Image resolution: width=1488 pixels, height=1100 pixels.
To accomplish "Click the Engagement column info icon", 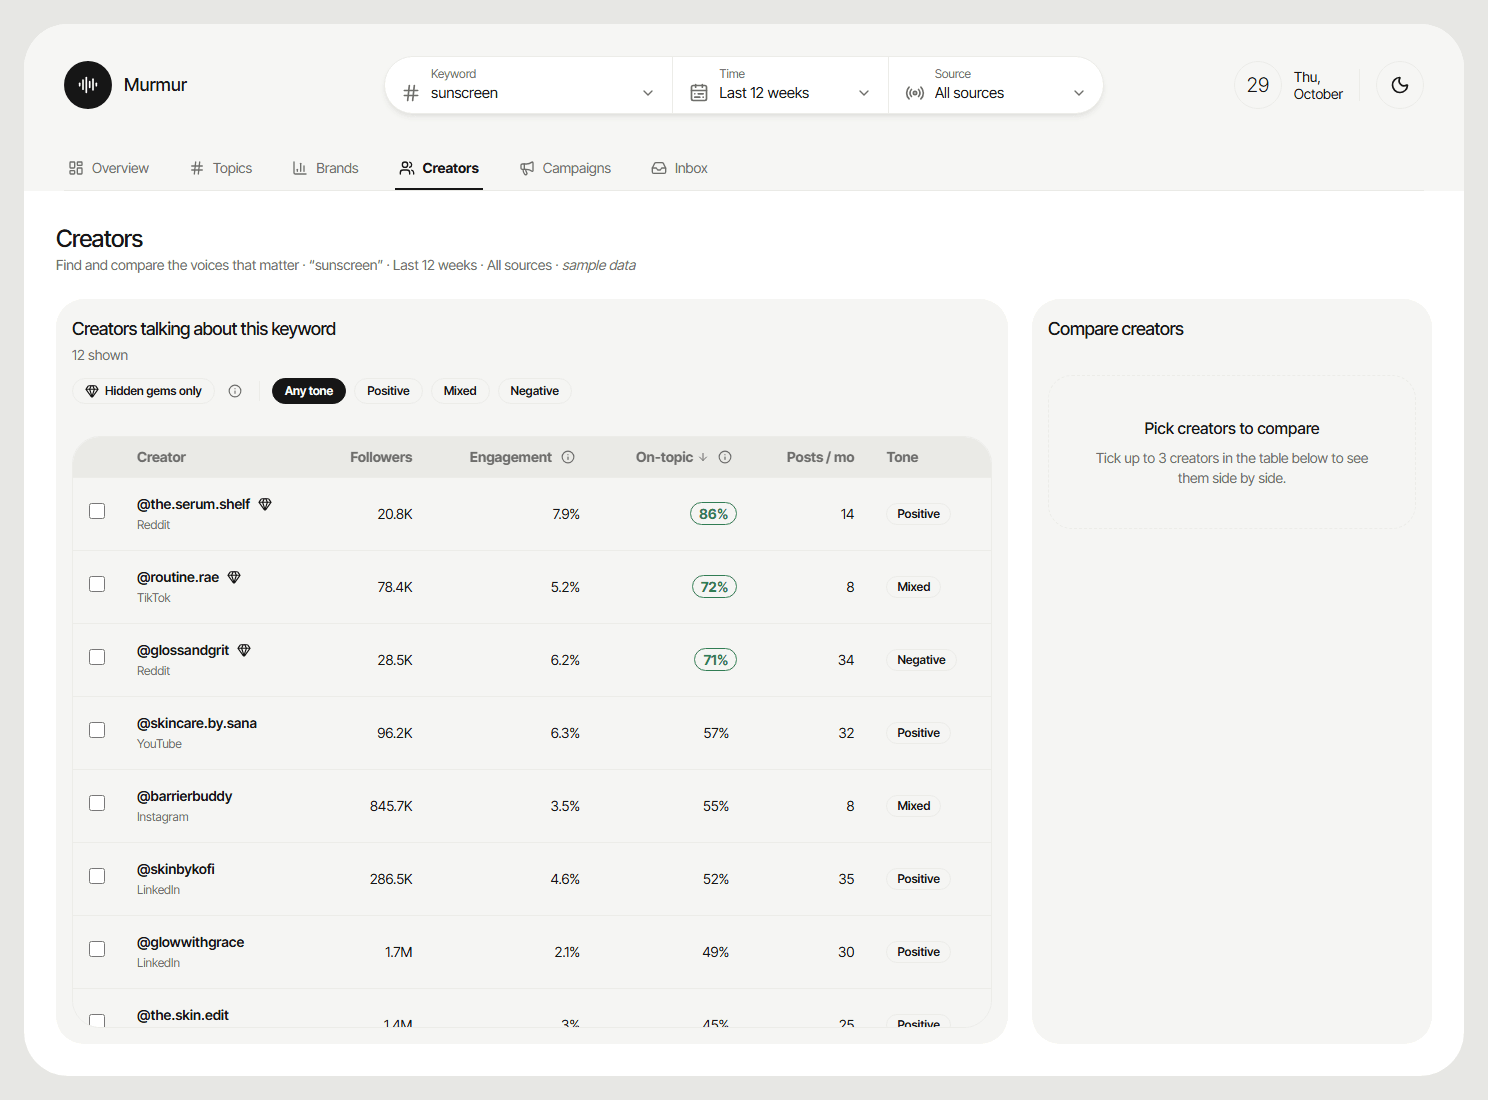I will 568,457.
